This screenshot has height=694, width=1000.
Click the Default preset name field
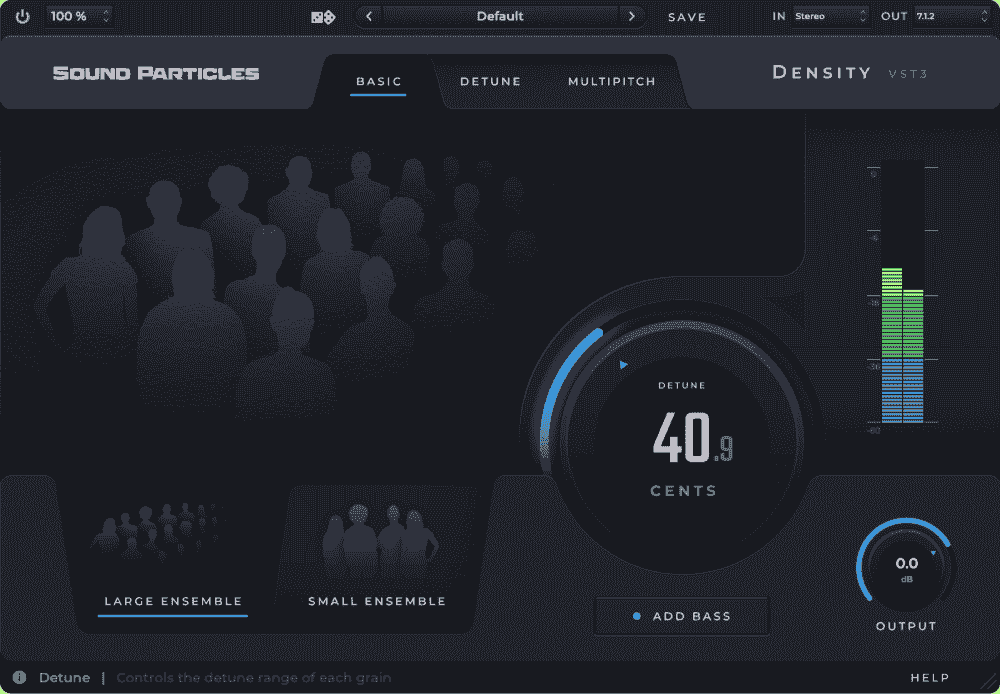coord(499,16)
